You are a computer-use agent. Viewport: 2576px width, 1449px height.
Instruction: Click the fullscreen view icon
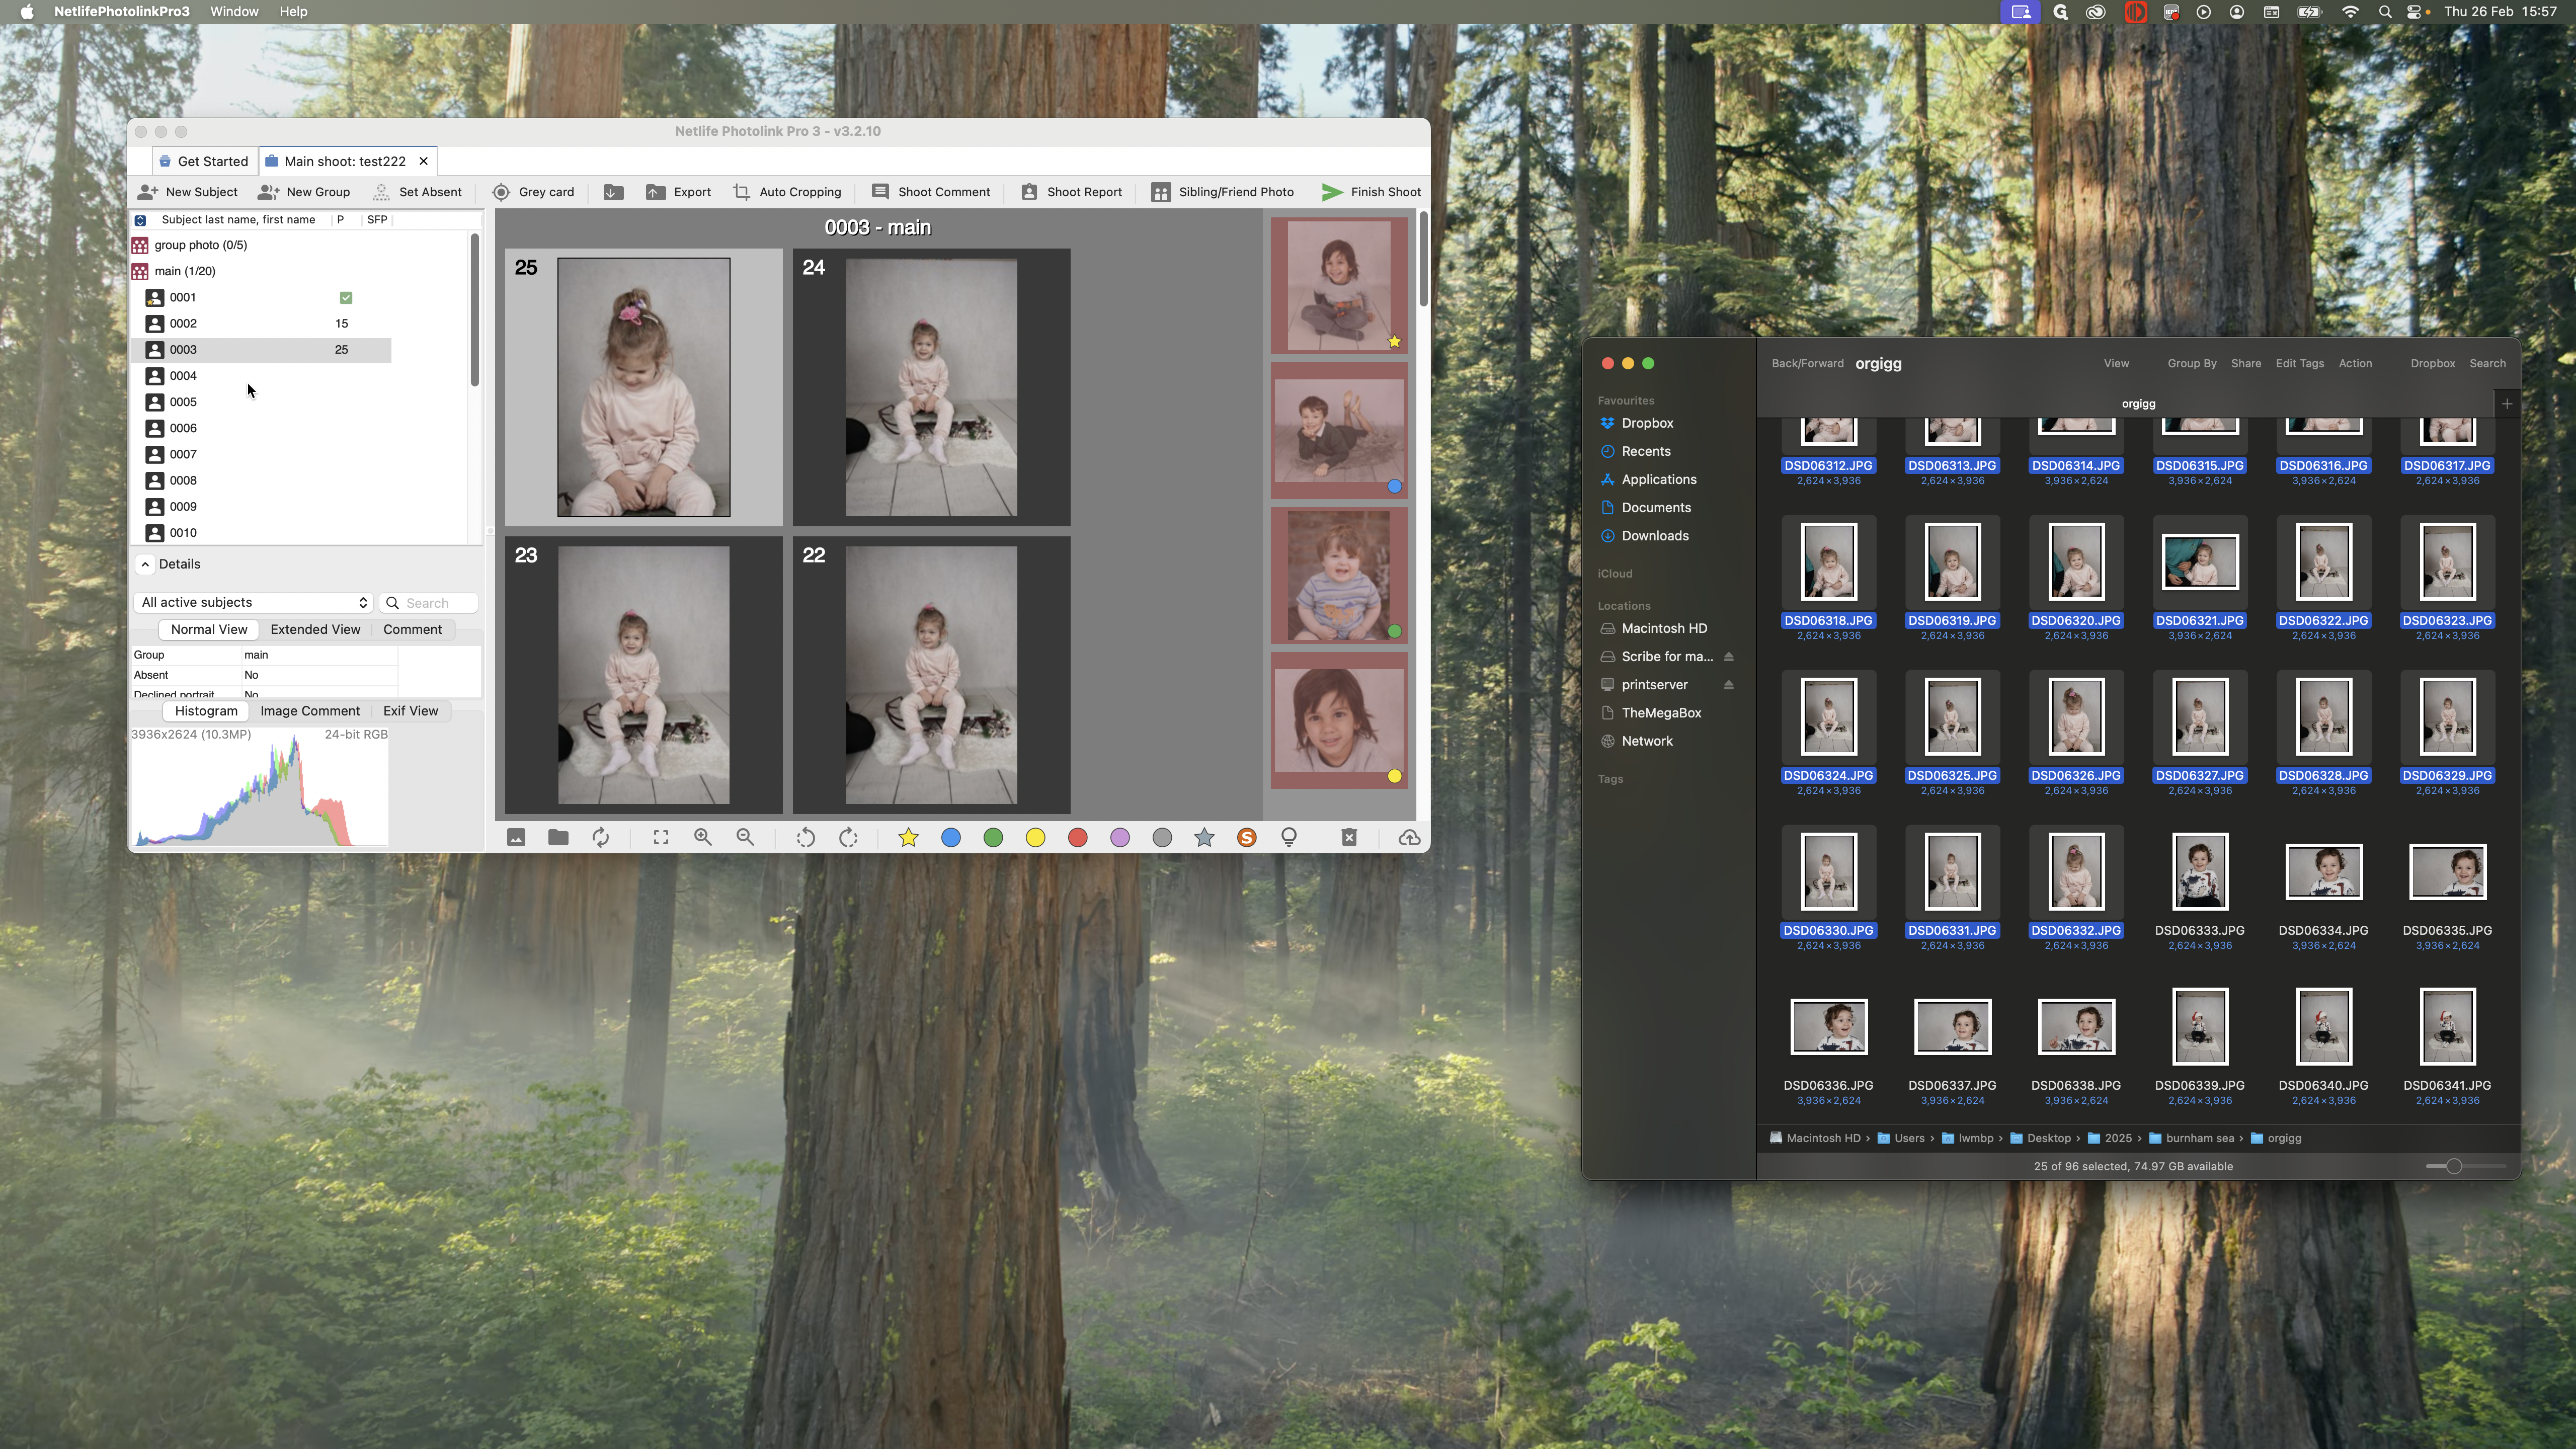click(661, 837)
